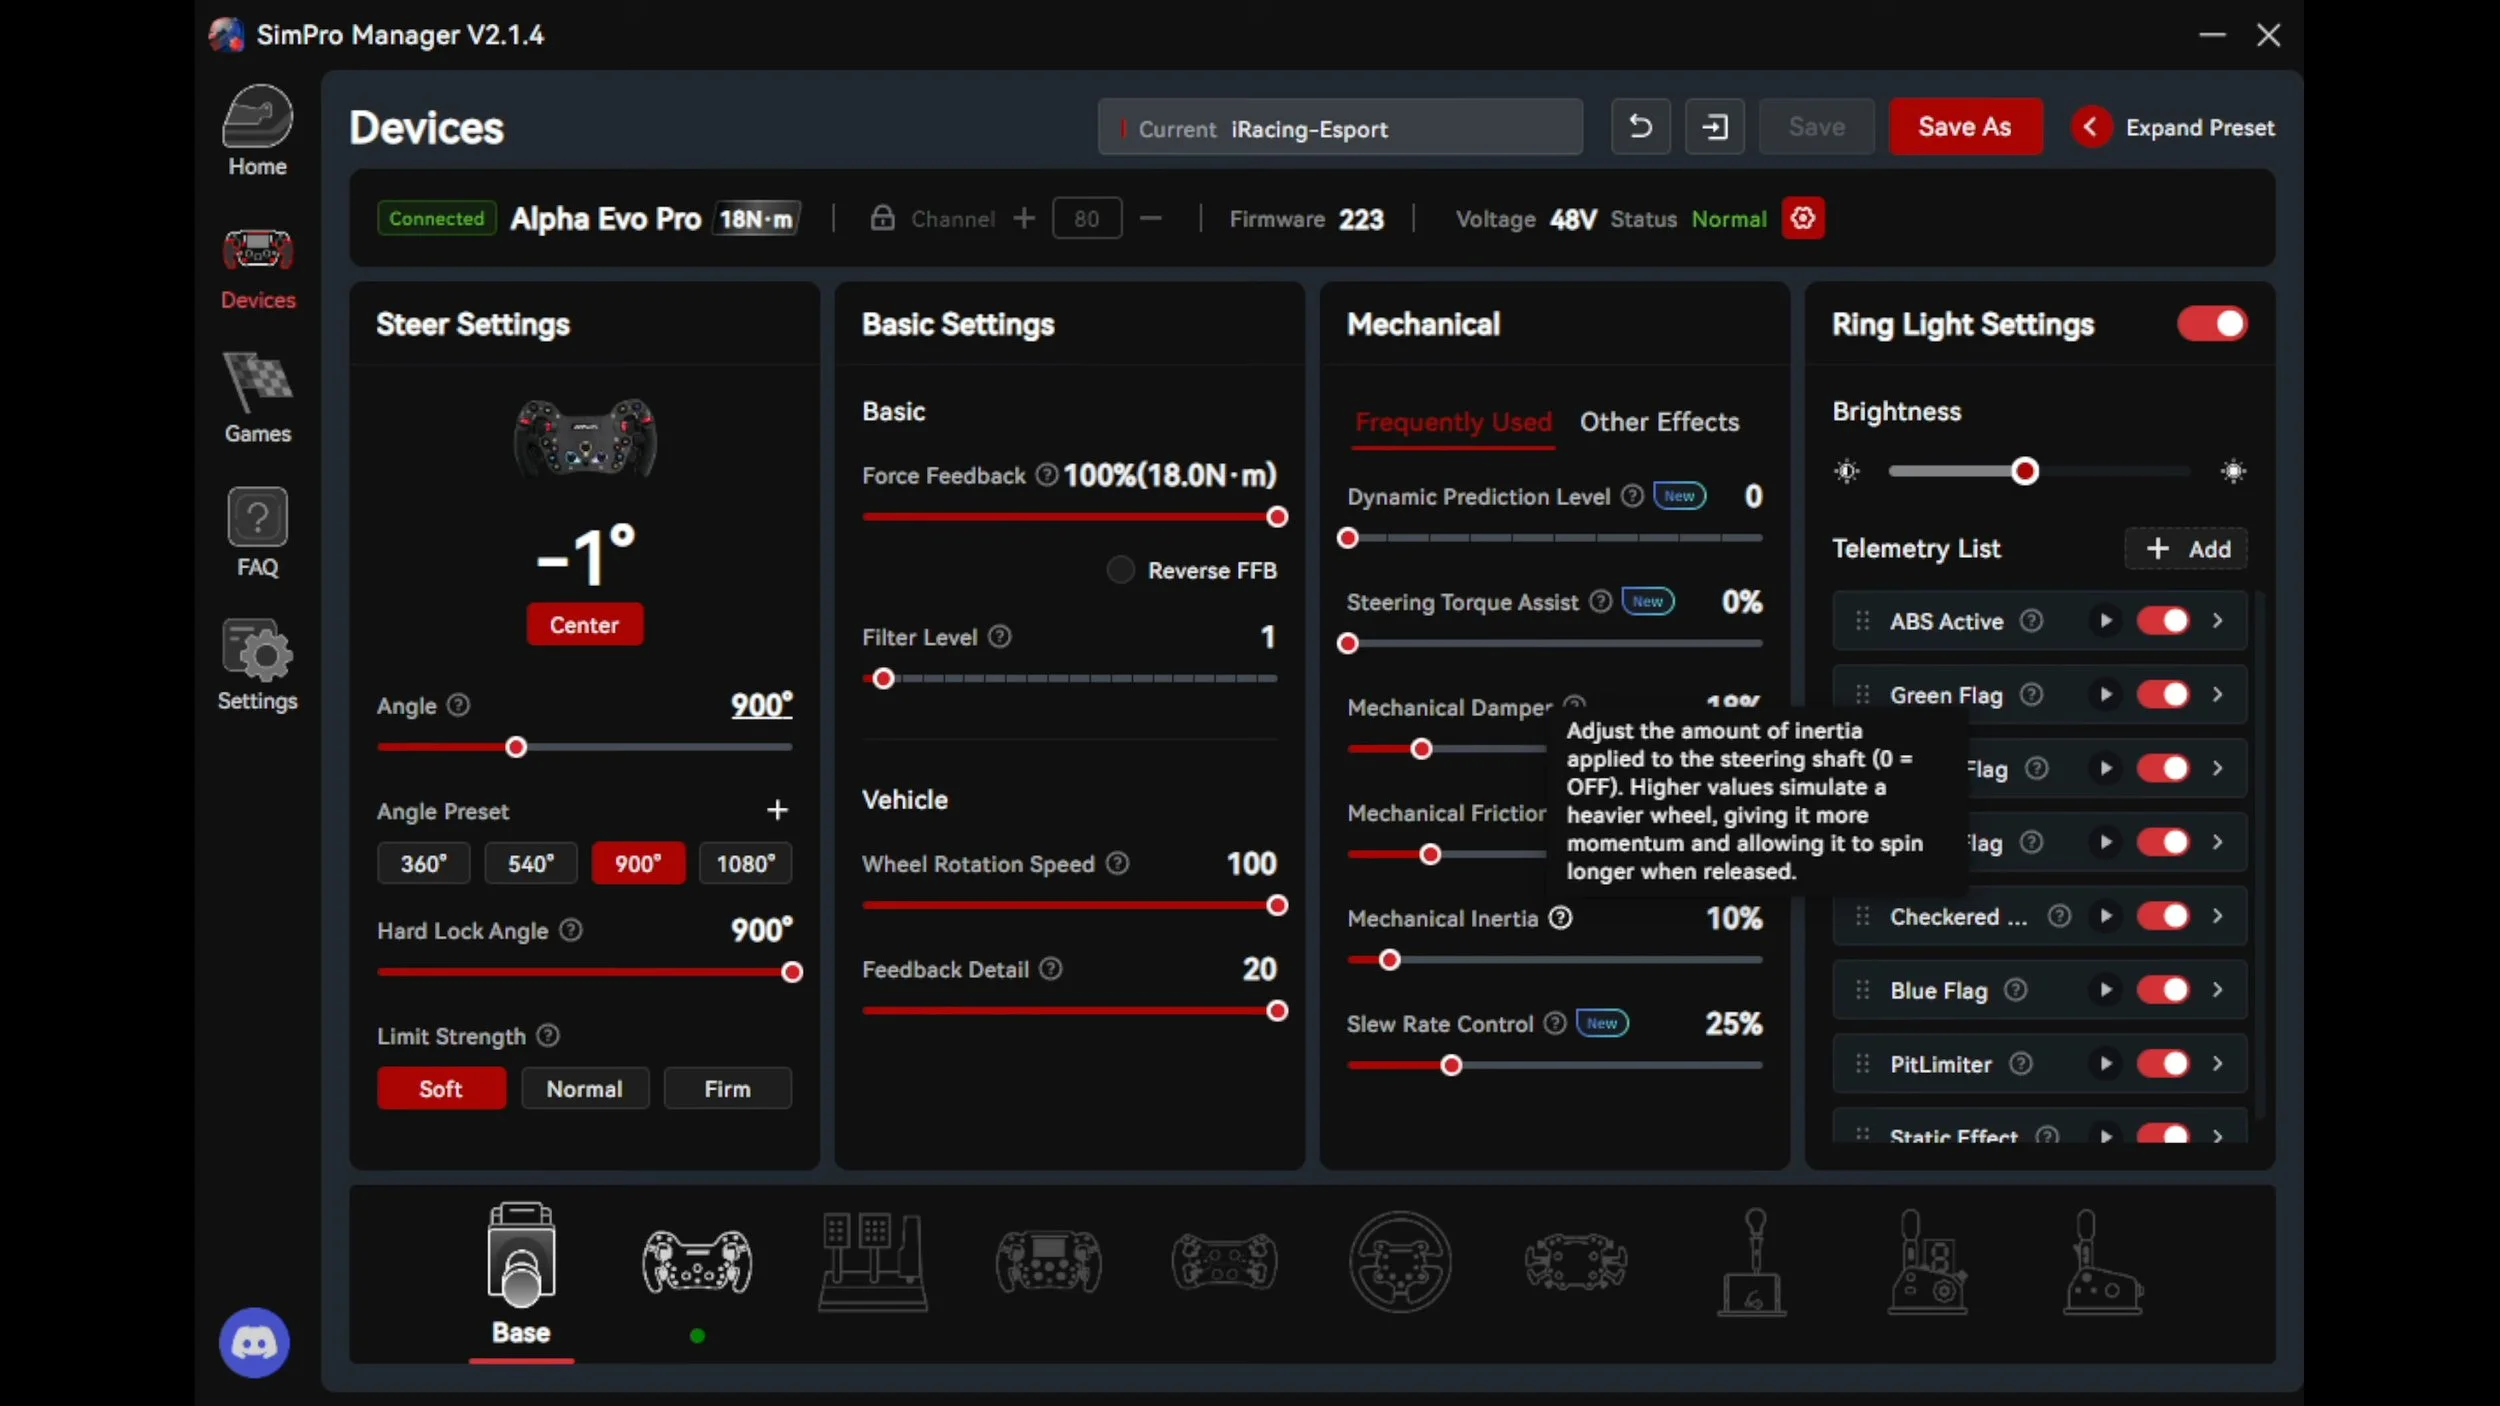Screen dimensions: 2500x1406
Task: Select the Frequently Used tab
Action: (x=1453, y=422)
